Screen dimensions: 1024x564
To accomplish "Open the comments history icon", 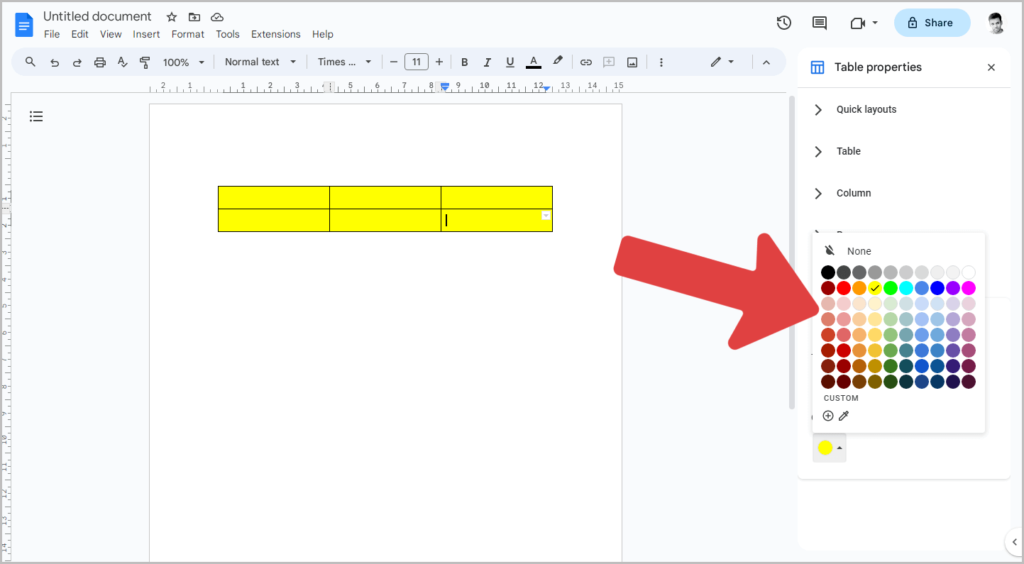I will (819, 23).
